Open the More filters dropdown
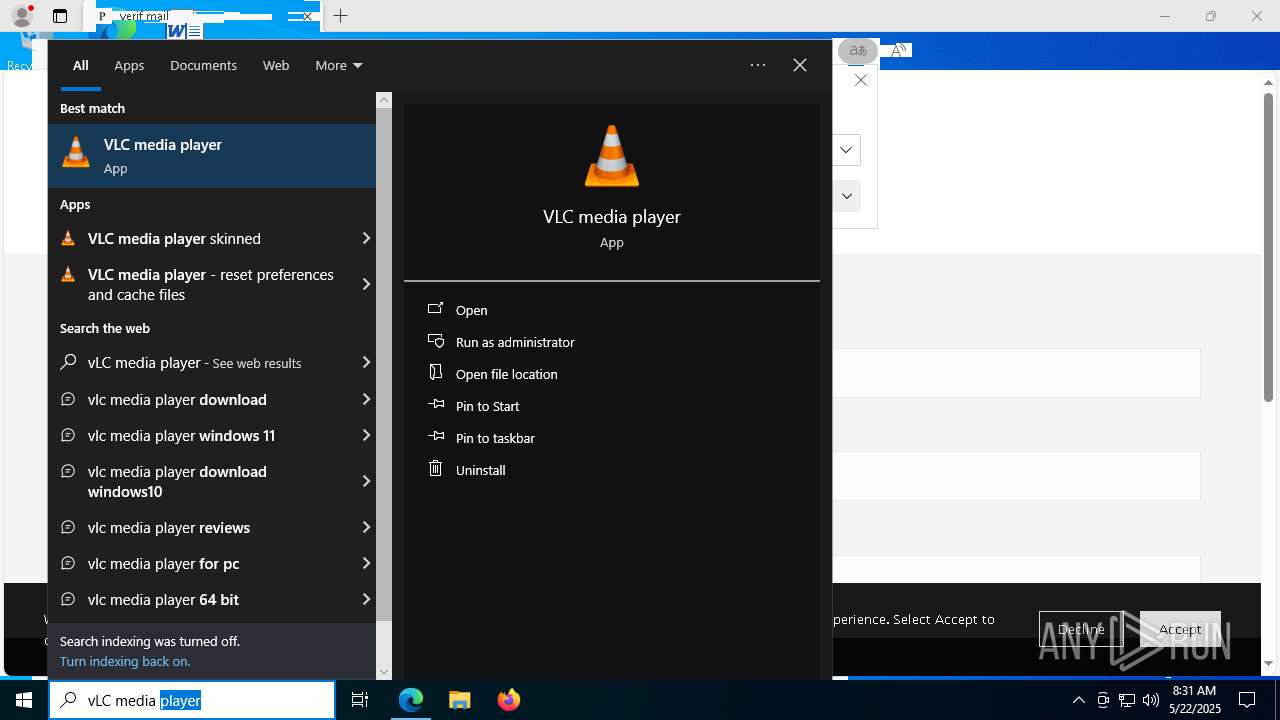Viewport: 1280px width, 720px height. point(338,65)
